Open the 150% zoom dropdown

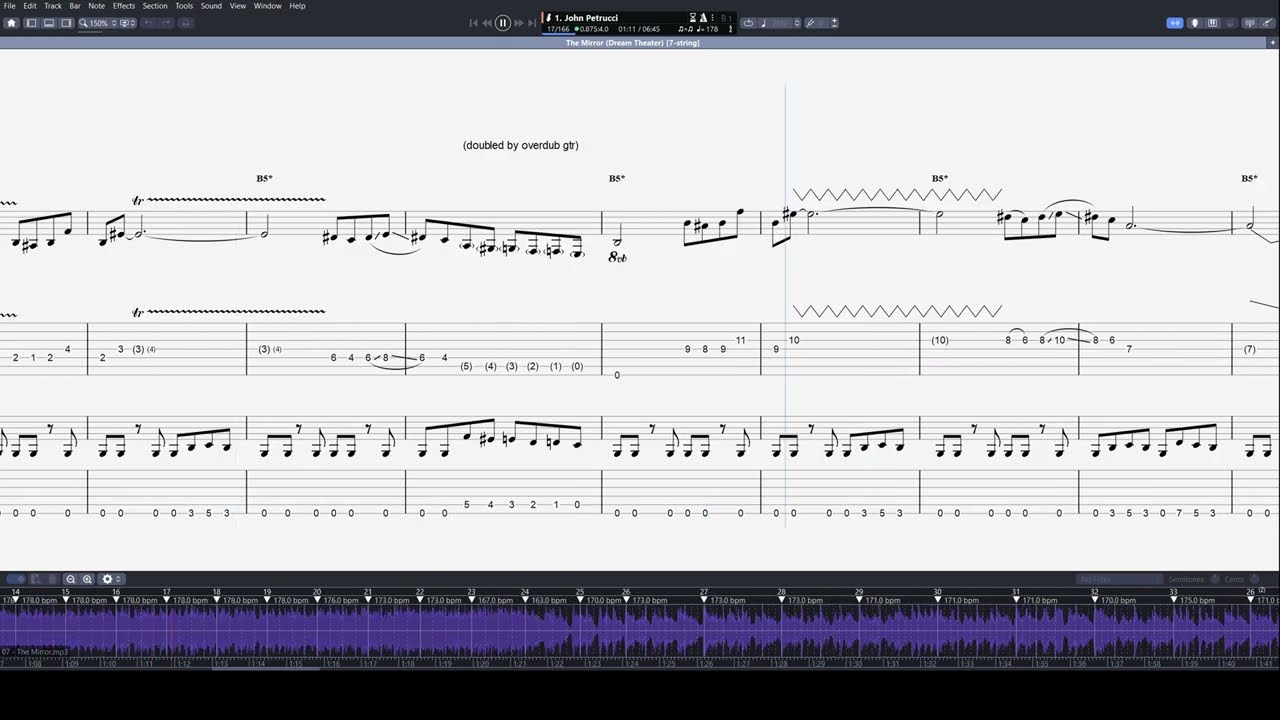click(x=96, y=23)
